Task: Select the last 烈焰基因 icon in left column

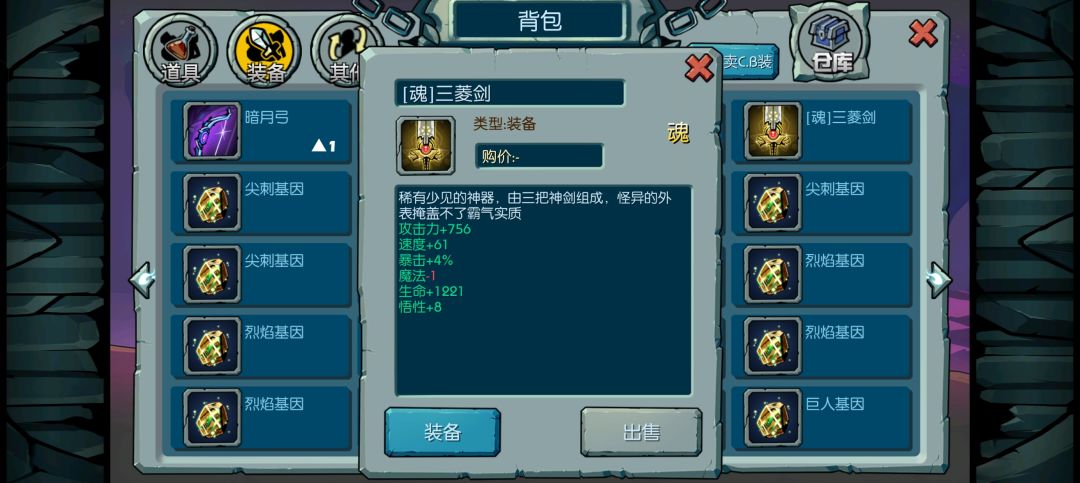Action: click(212, 418)
